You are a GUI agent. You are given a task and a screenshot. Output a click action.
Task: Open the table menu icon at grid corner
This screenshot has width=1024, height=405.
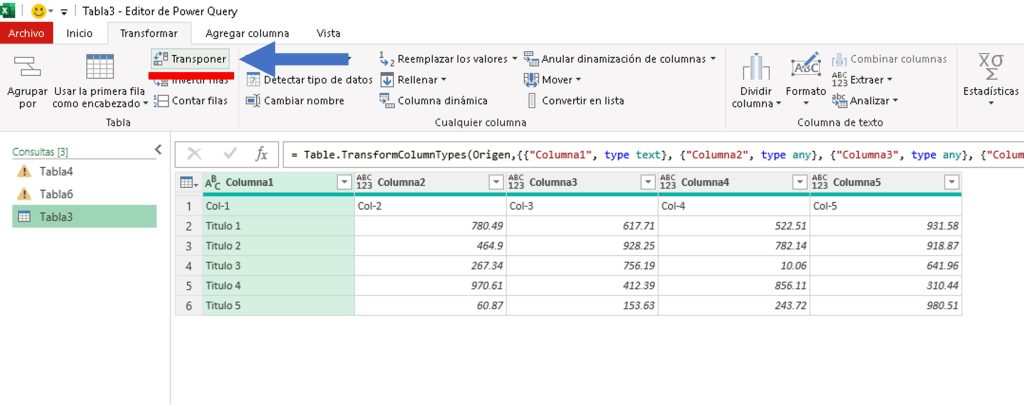pos(189,183)
